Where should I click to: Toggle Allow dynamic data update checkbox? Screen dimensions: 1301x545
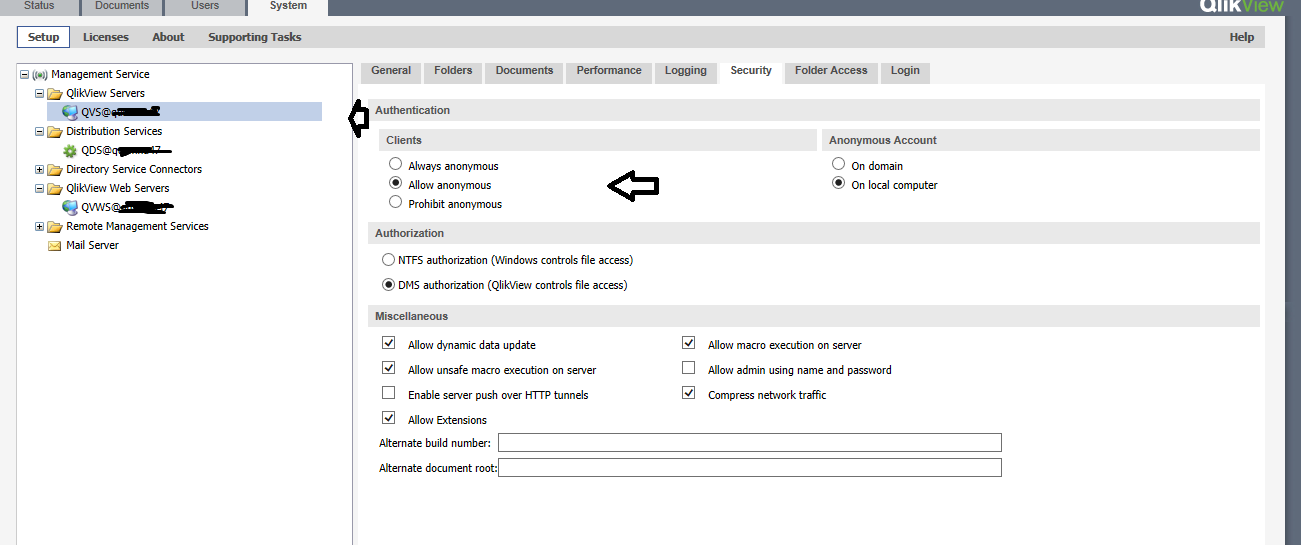pyautogui.click(x=388, y=343)
